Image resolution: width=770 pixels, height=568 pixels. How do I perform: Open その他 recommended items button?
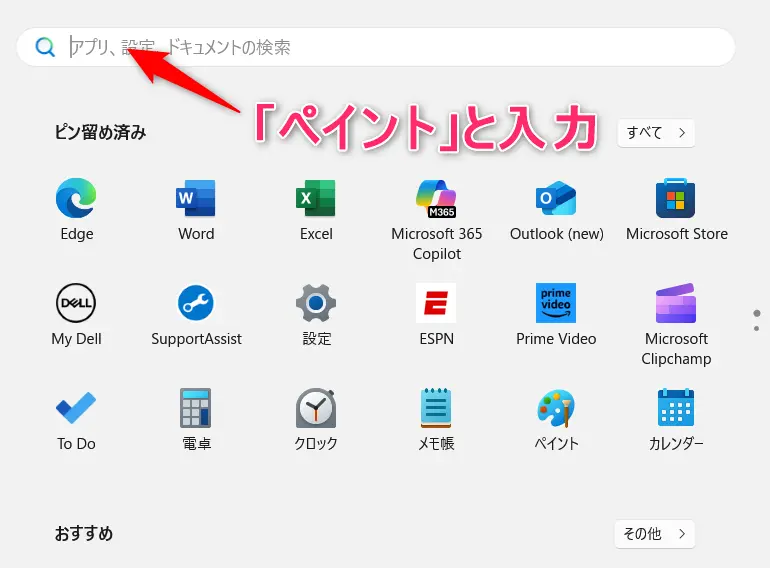[655, 534]
